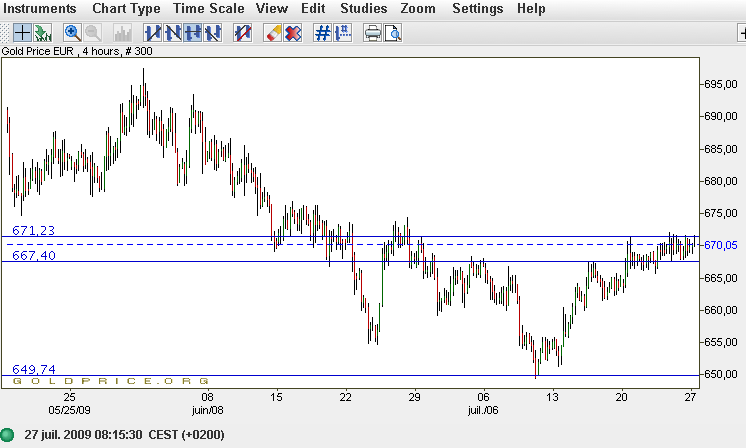
Task: Click the green connection status indicator
Action: [x=8, y=435]
